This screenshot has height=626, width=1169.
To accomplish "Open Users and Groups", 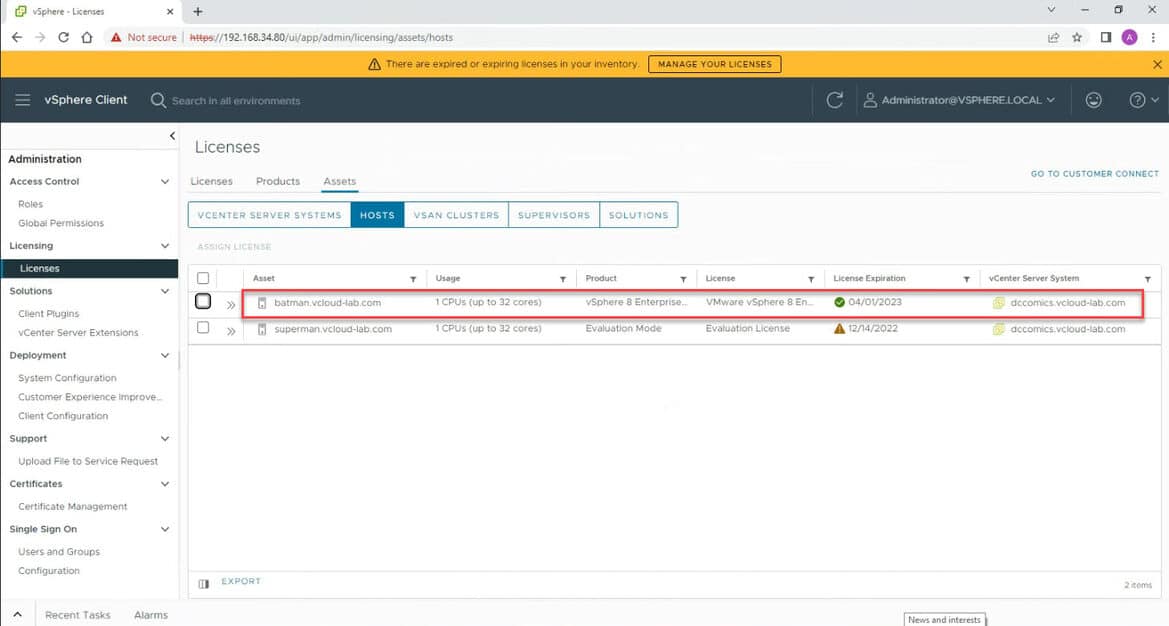I will [59, 552].
